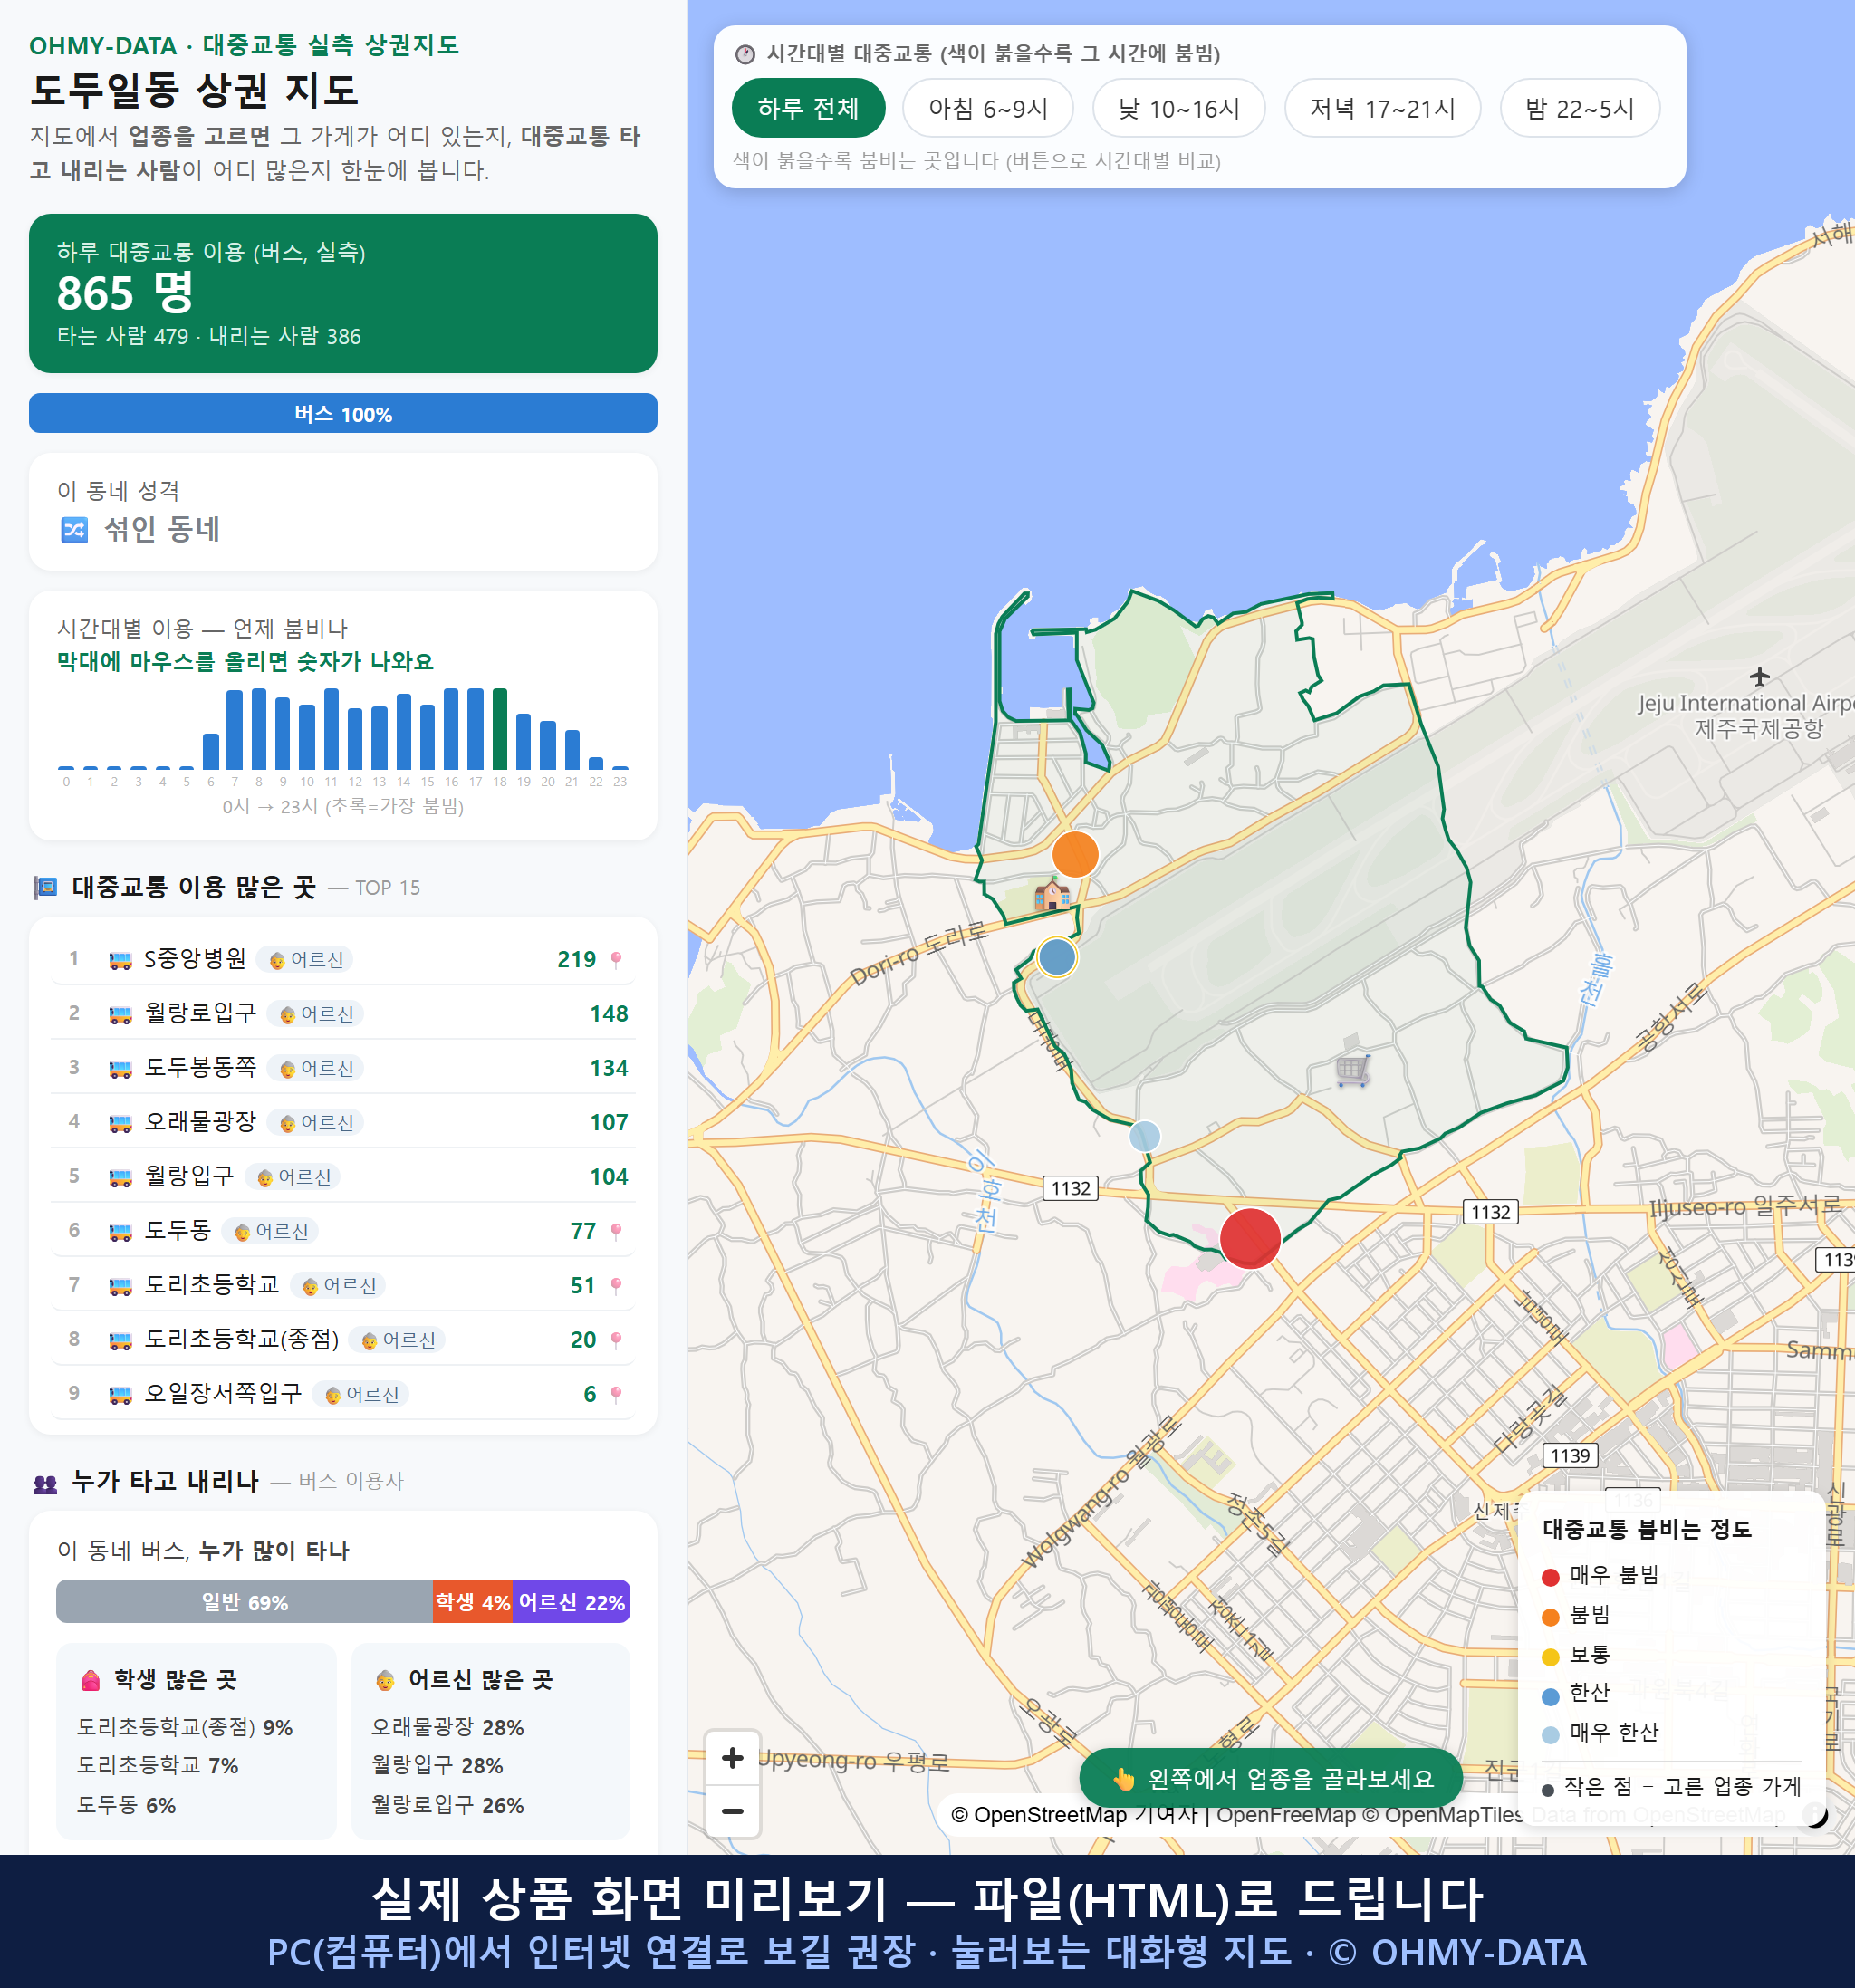
Task: Open the OpenStreetMap attribution link
Action: click(1040, 1815)
